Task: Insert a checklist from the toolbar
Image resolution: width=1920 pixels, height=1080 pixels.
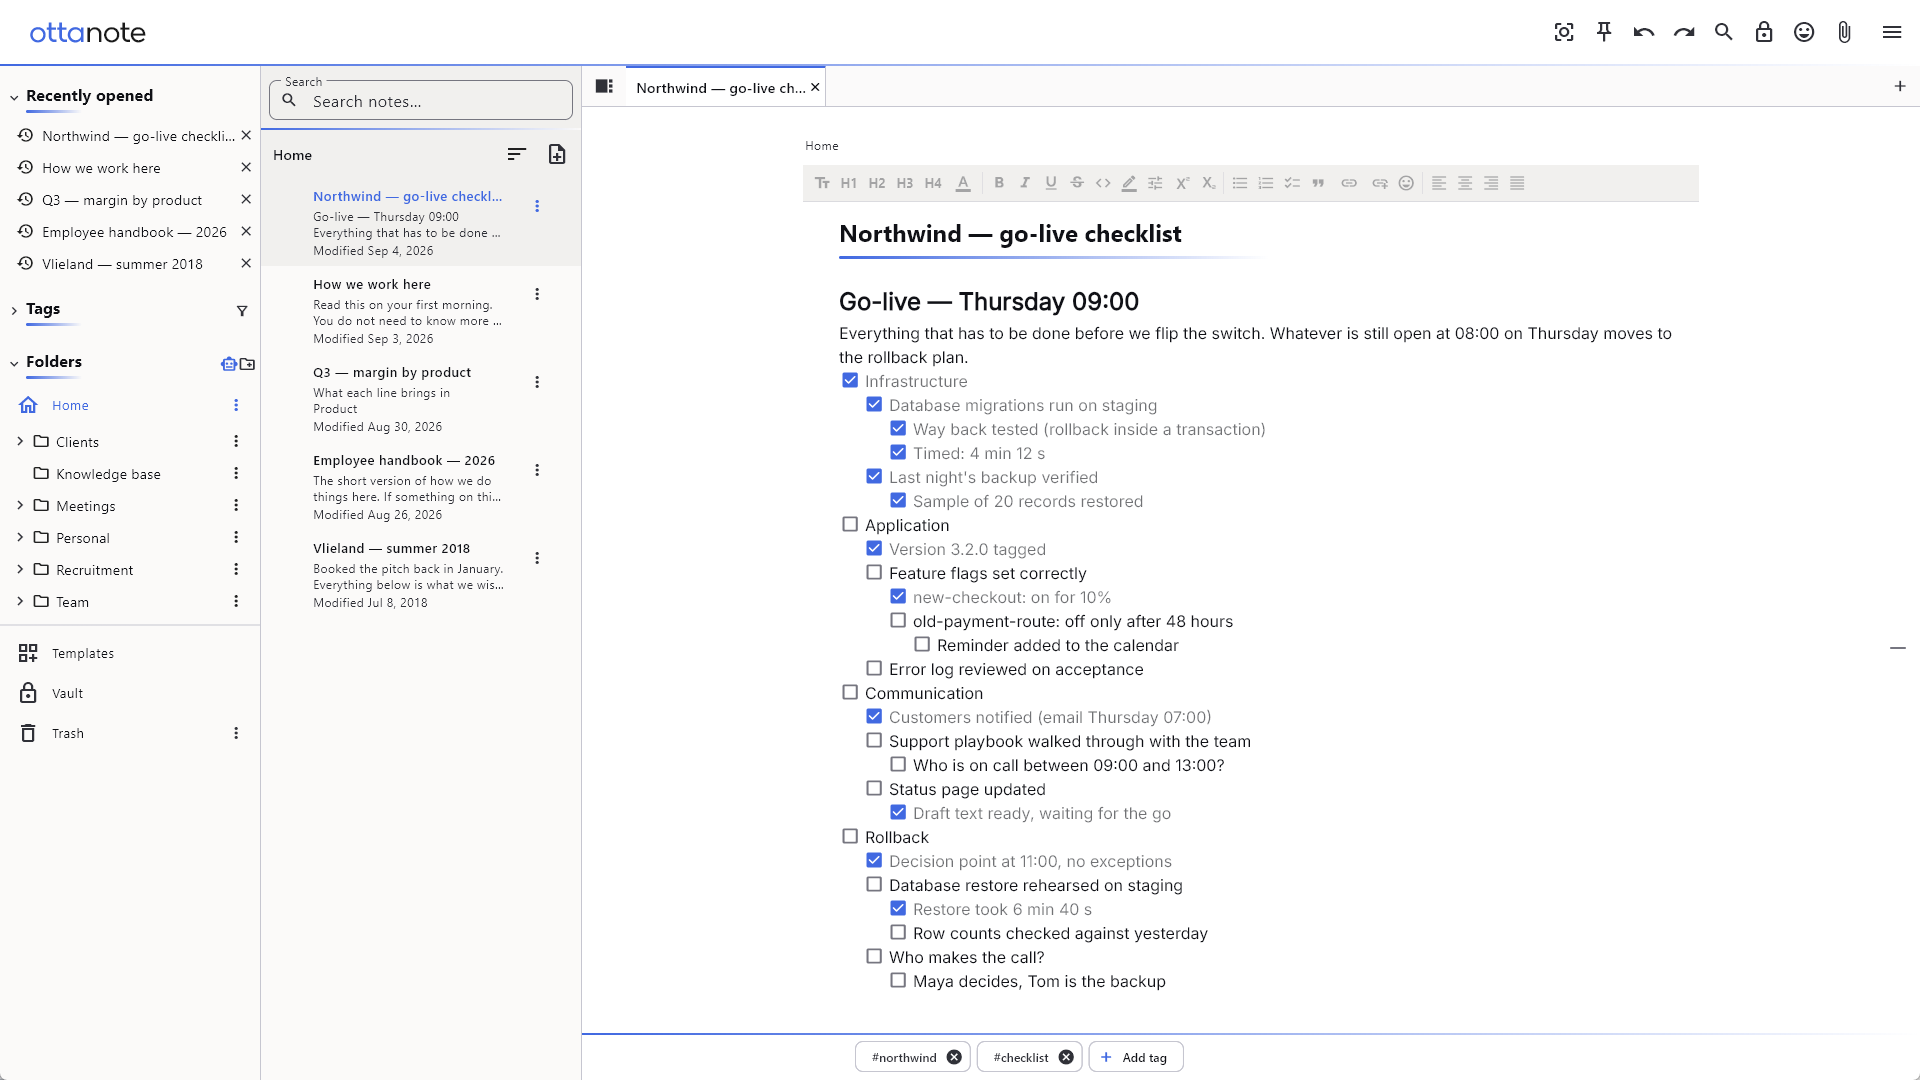Action: (x=1292, y=183)
